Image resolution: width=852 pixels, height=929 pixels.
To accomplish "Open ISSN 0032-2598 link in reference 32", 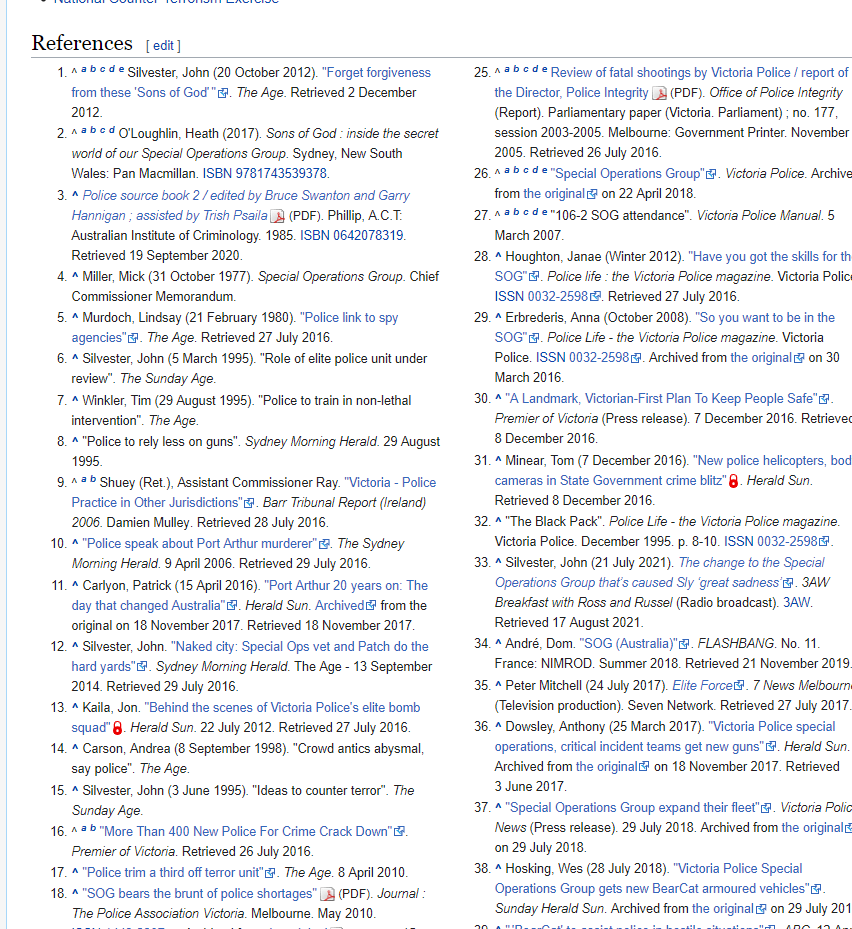I will (771, 542).
